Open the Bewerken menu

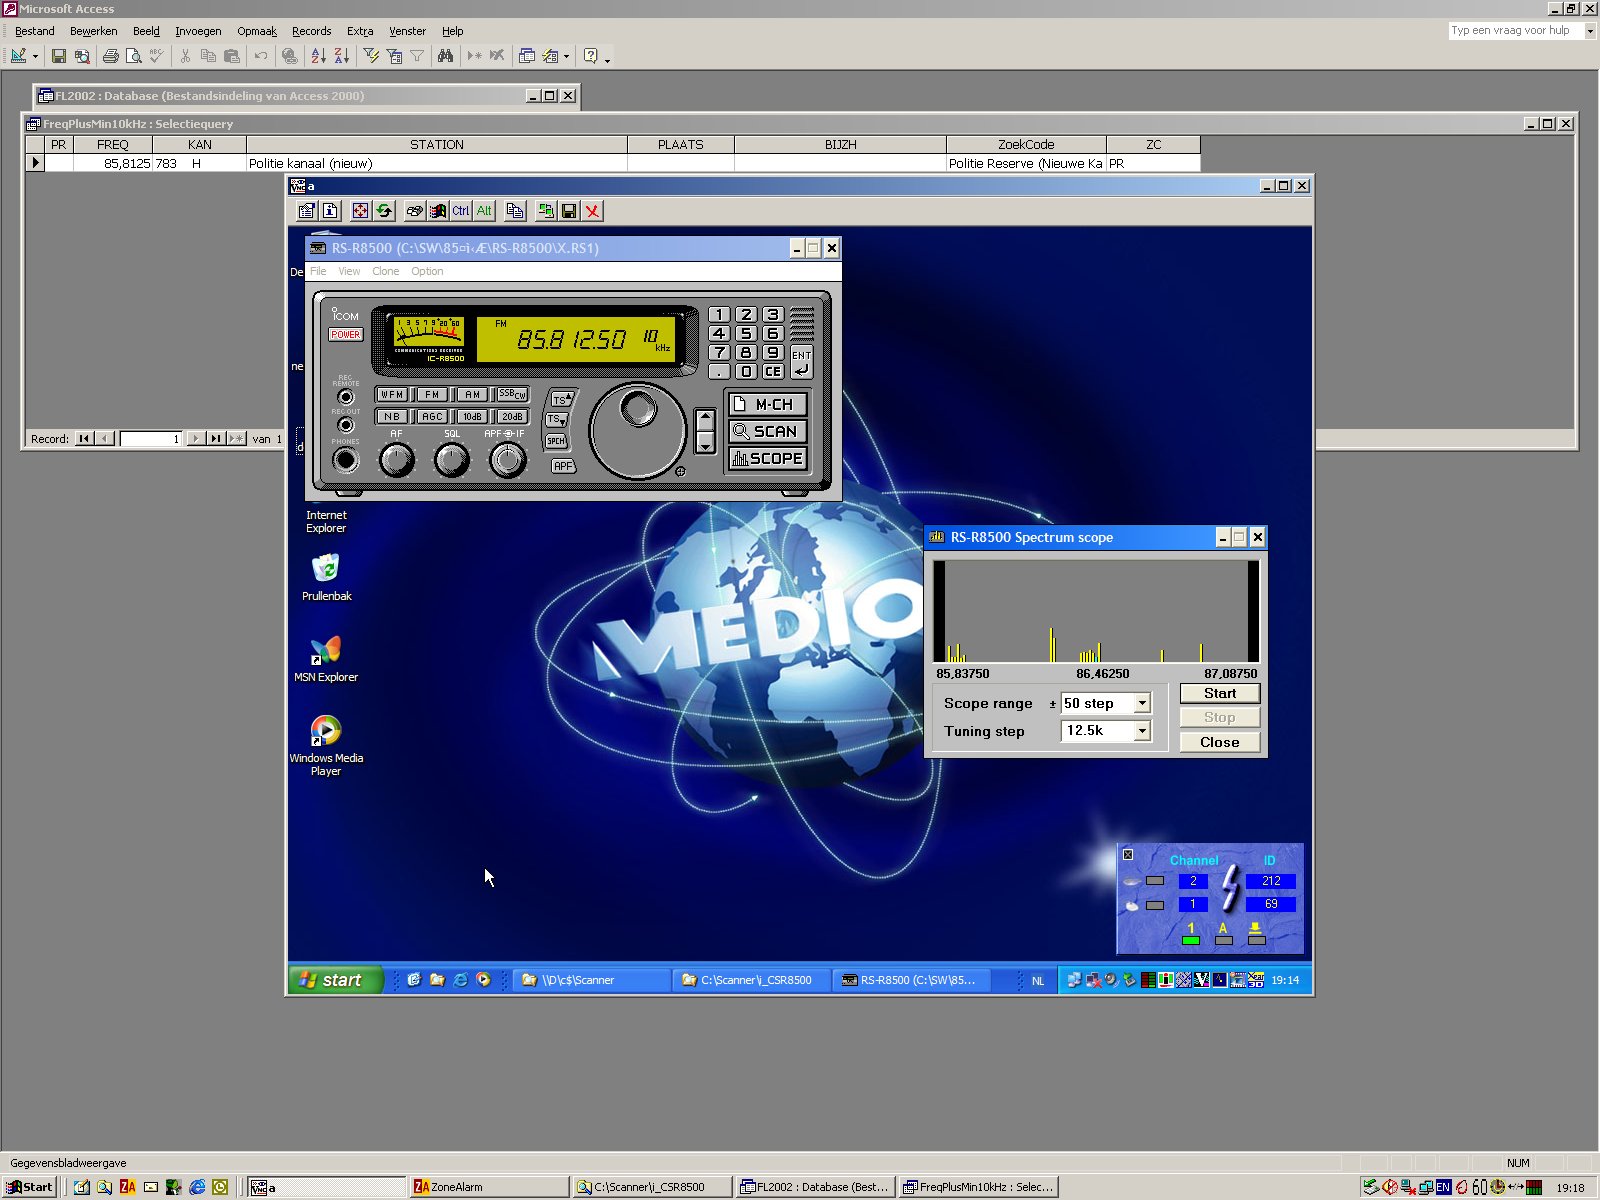pos(94,31)
